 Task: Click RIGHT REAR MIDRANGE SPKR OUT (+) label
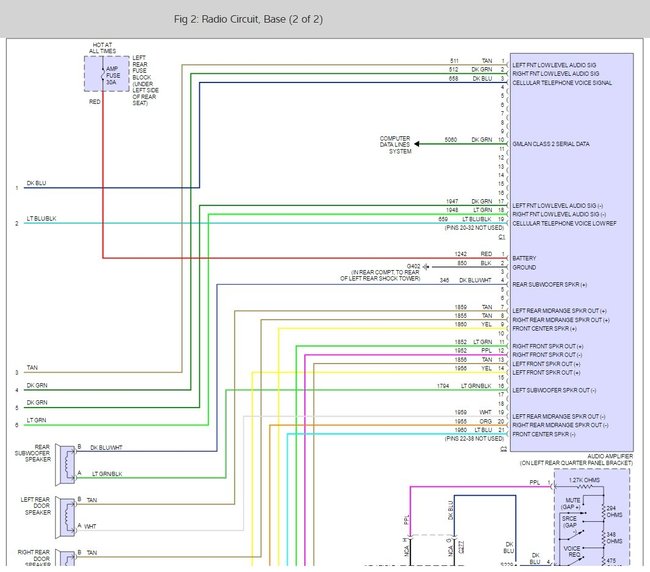(x=561, y=320)
